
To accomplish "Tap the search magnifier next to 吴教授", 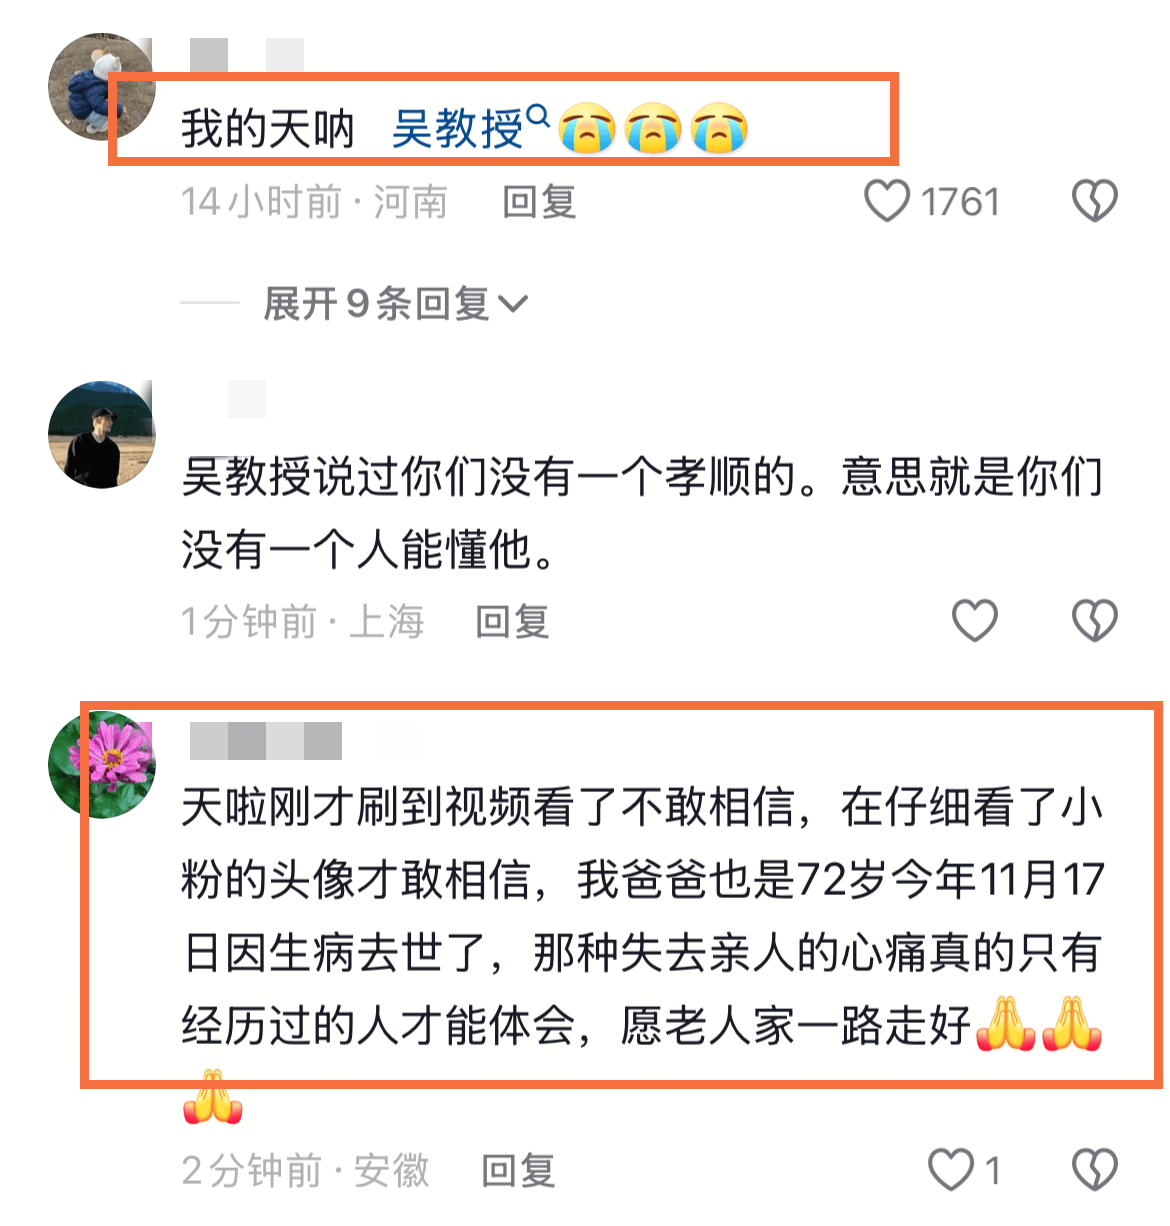I will [538, 117].
